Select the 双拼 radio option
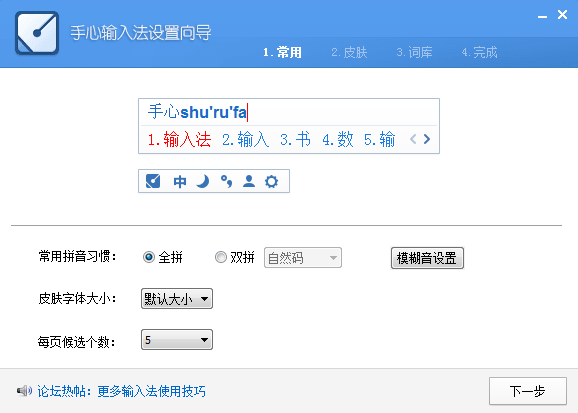Viewport: 578px width, 413px height. [220, 257]
